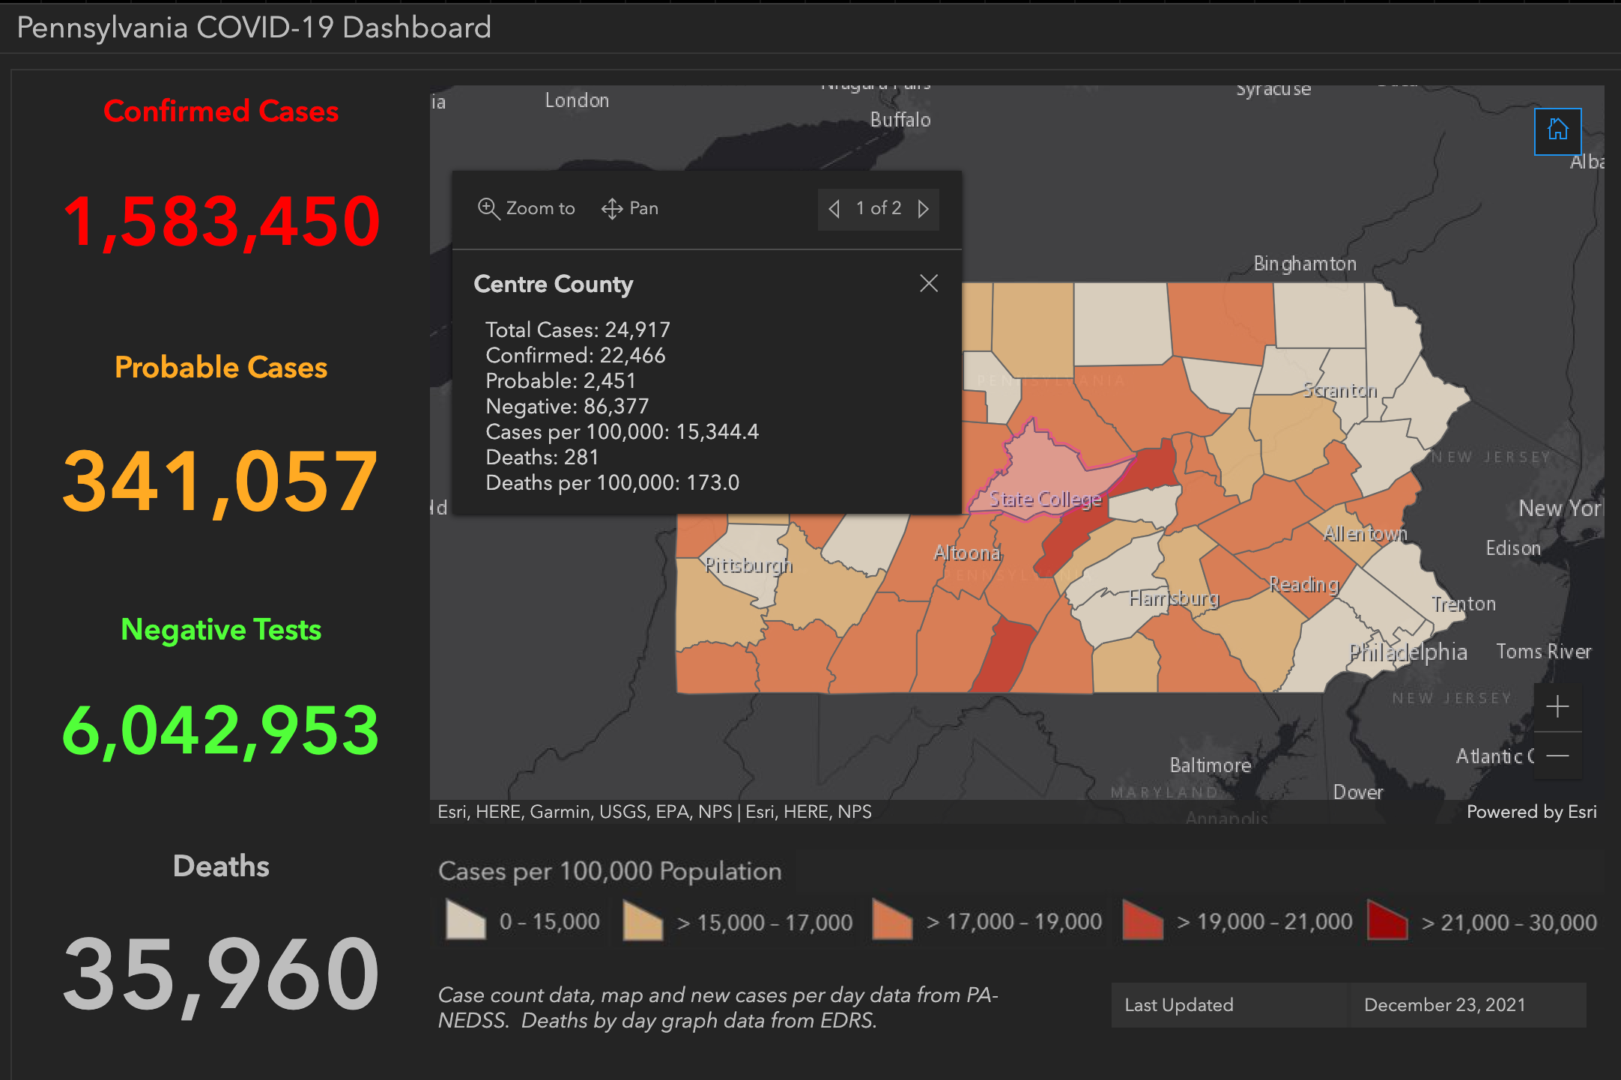1621x1080 pixels.
Task: Click the zoom out minus icon on map
Action: (1557, 756)
